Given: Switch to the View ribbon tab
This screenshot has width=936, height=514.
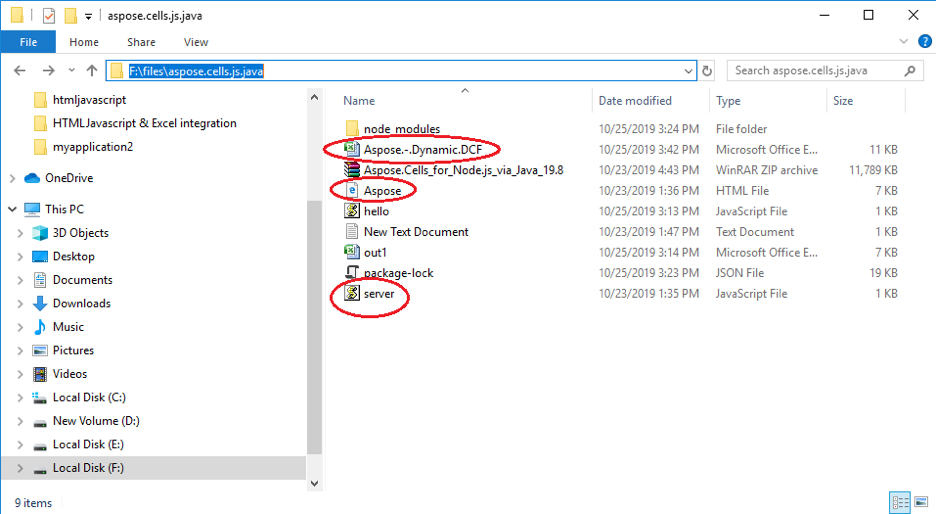Looking at the screenshot, I should point(196,42).
